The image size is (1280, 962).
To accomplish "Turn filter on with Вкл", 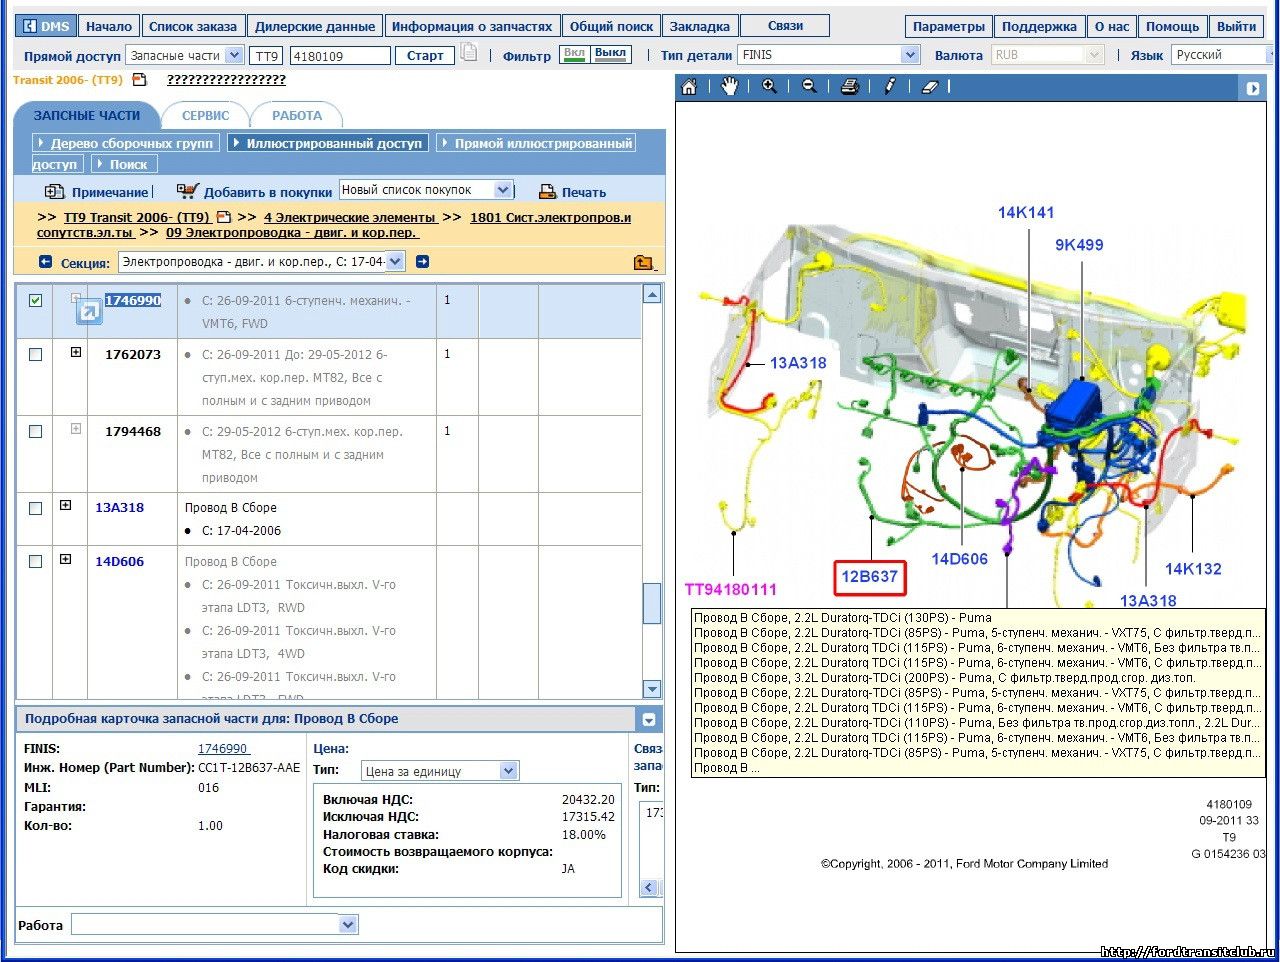I will coord(574,54).
